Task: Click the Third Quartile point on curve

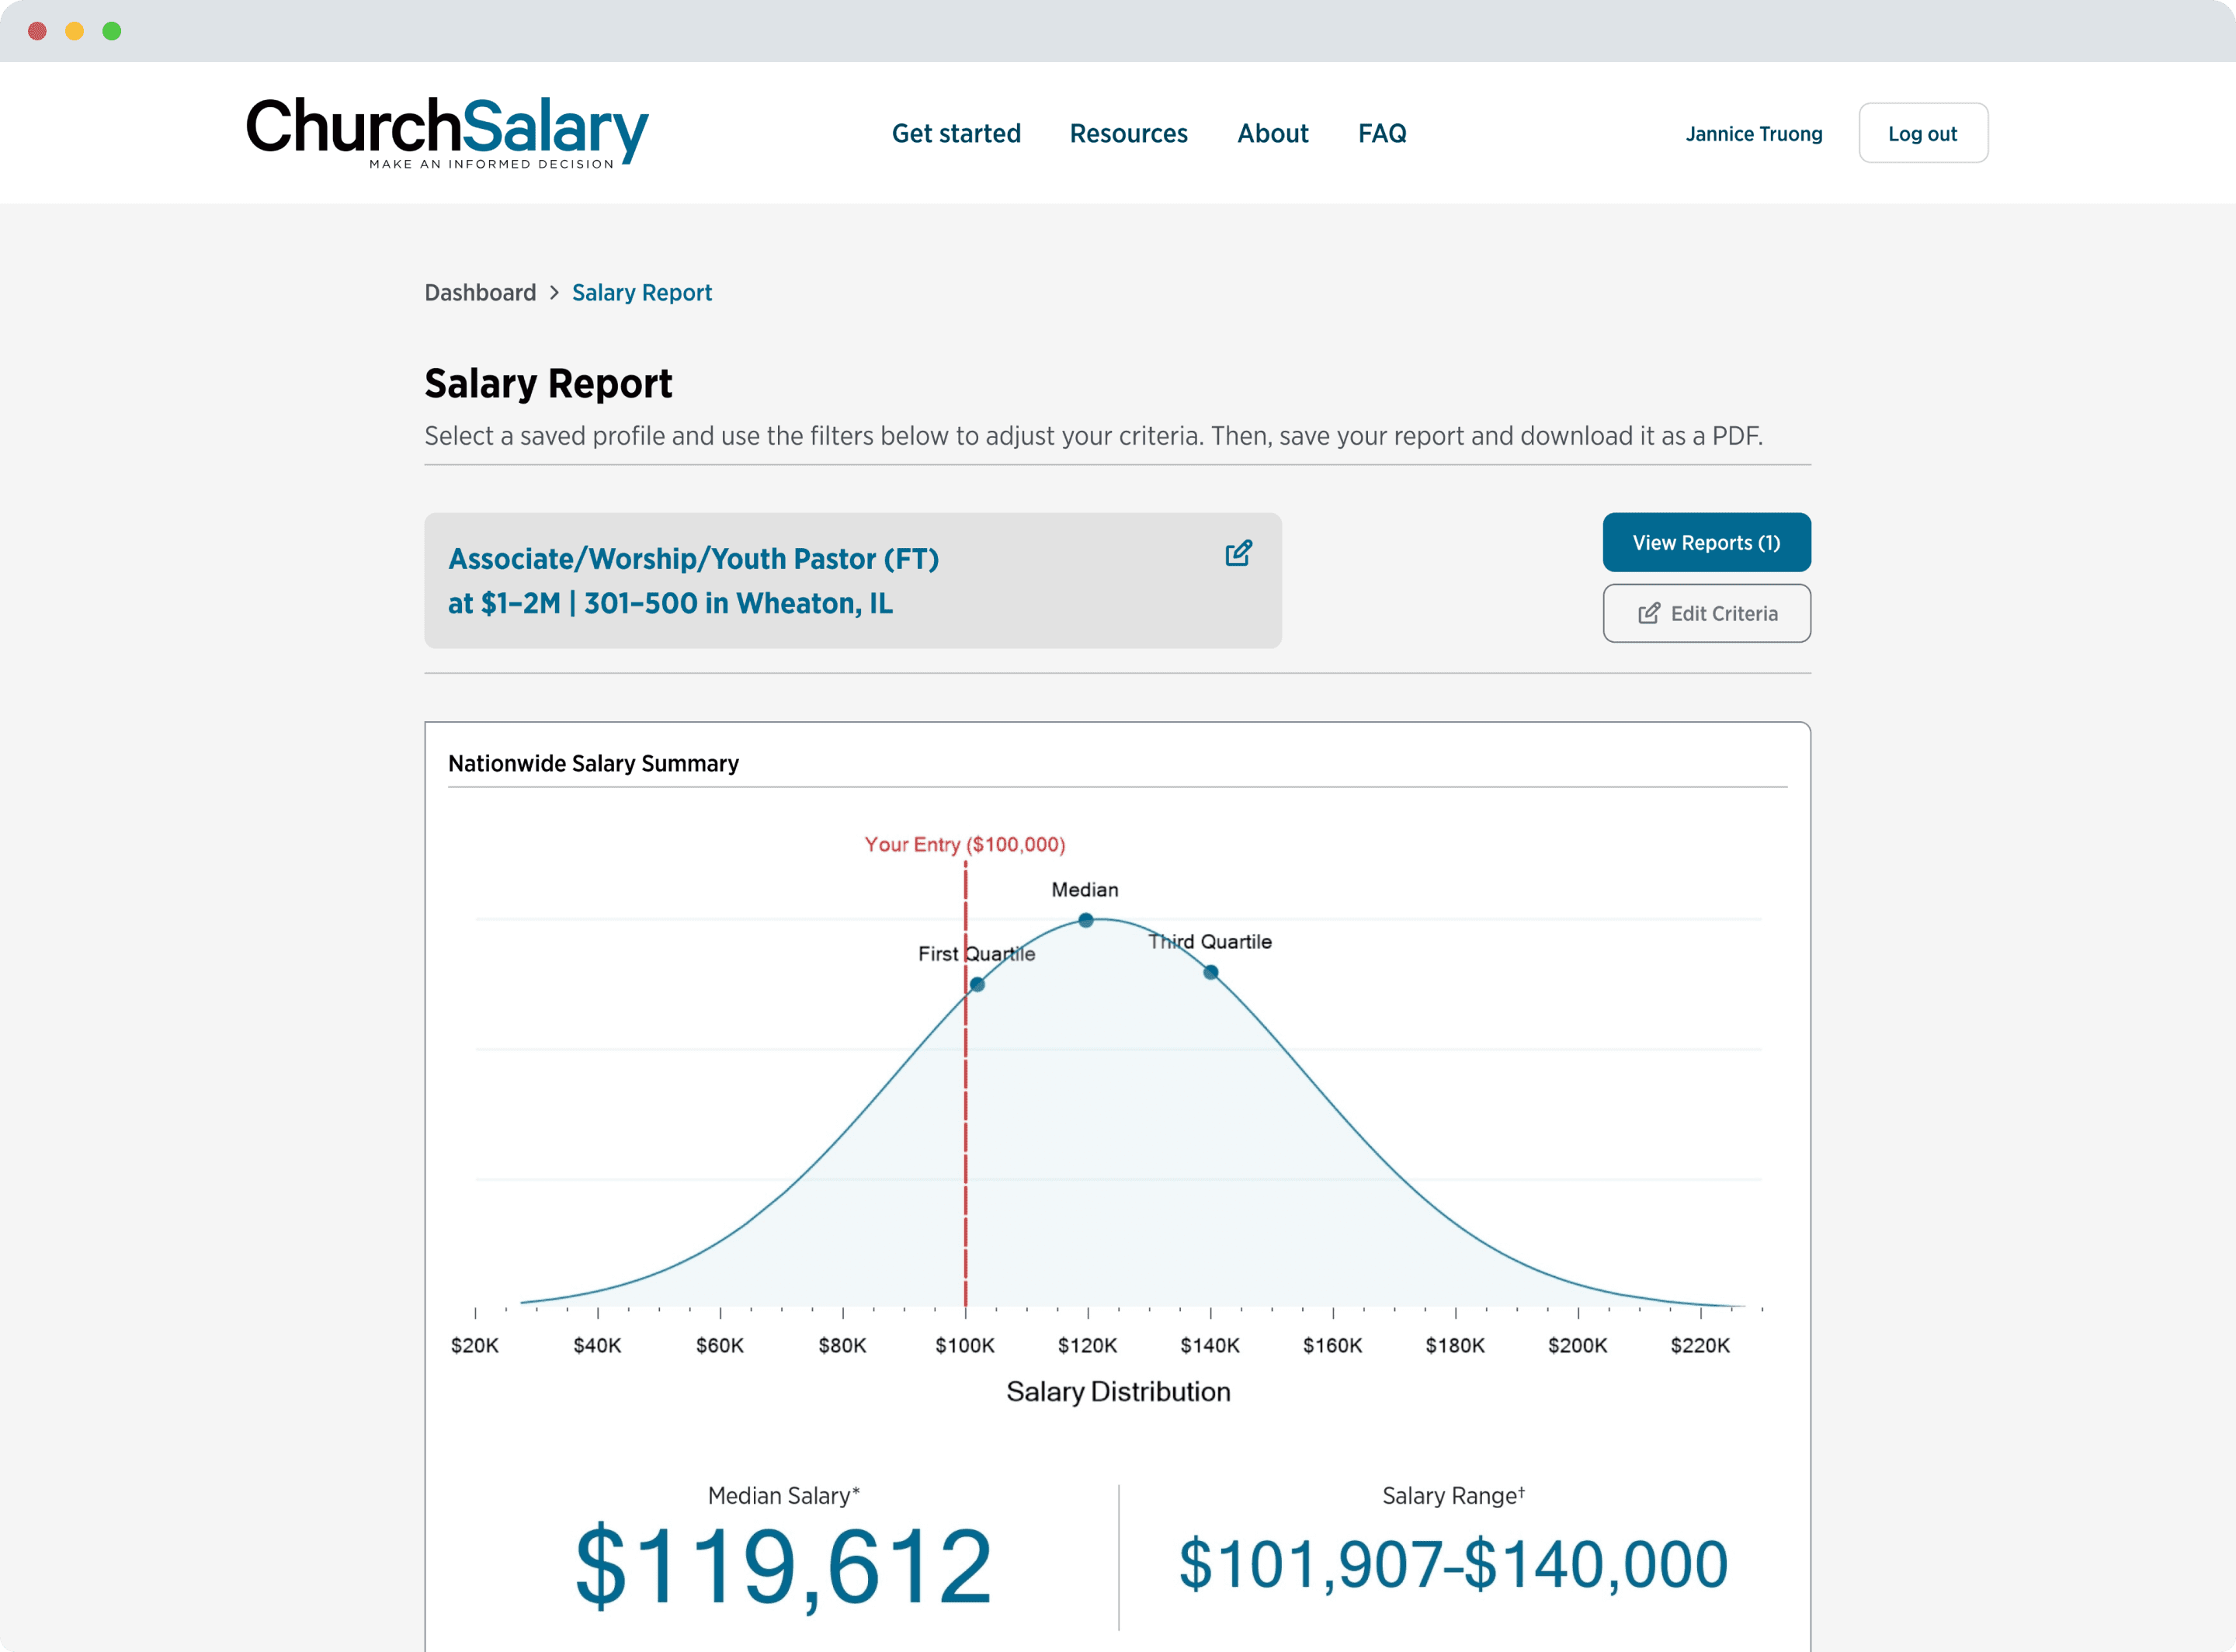Action: click(x=1210, y=971)
